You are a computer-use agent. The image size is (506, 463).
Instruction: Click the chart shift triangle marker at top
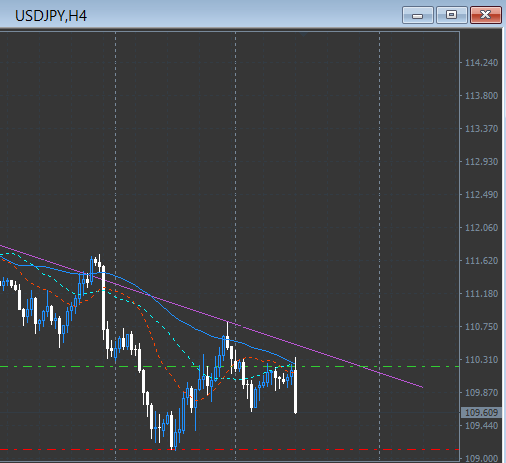[x=303, y=34]
